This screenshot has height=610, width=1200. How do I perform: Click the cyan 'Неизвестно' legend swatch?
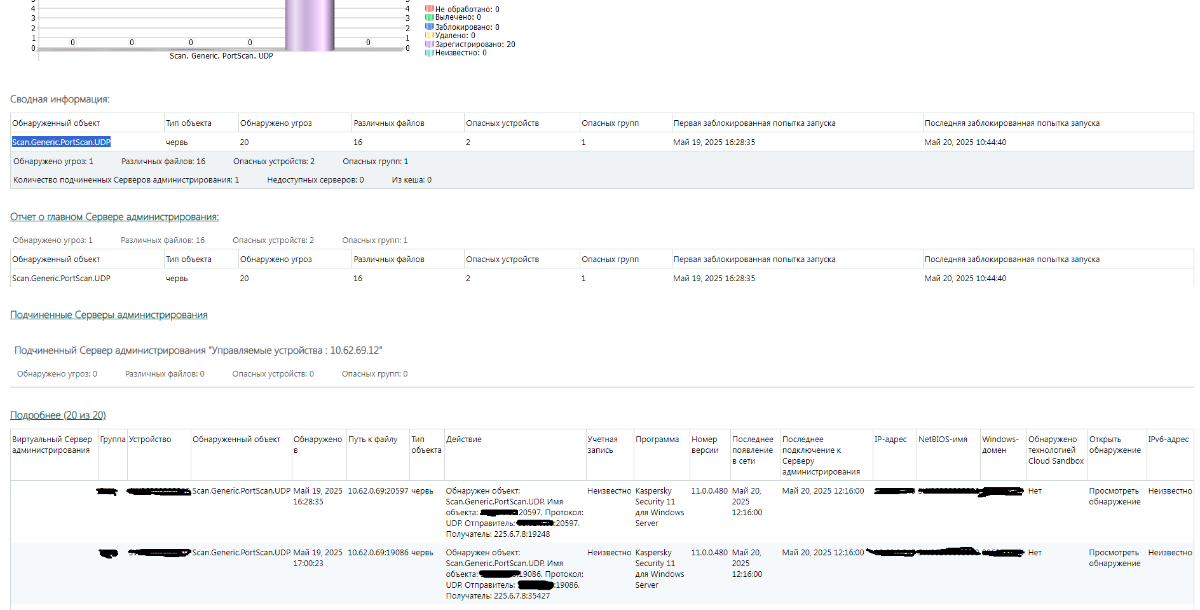coord(430,53)
